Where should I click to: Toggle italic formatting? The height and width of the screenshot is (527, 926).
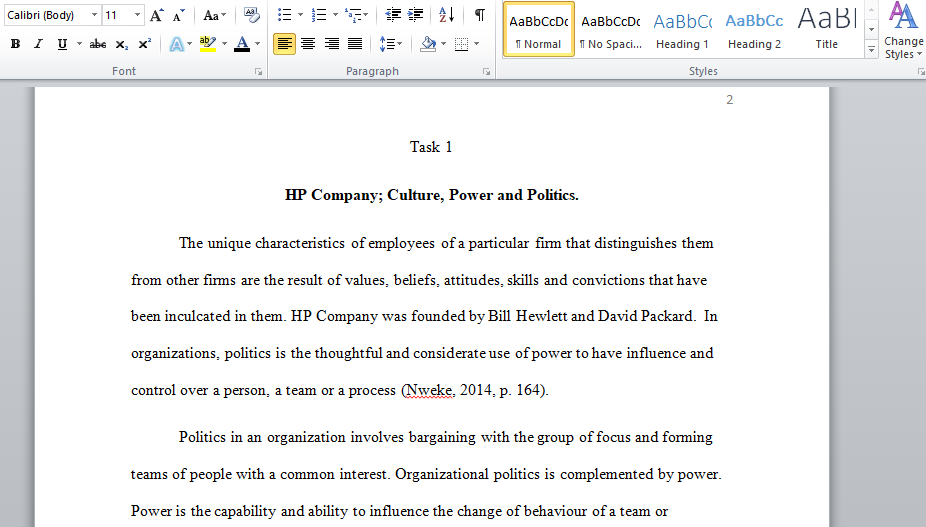point(38,44)
